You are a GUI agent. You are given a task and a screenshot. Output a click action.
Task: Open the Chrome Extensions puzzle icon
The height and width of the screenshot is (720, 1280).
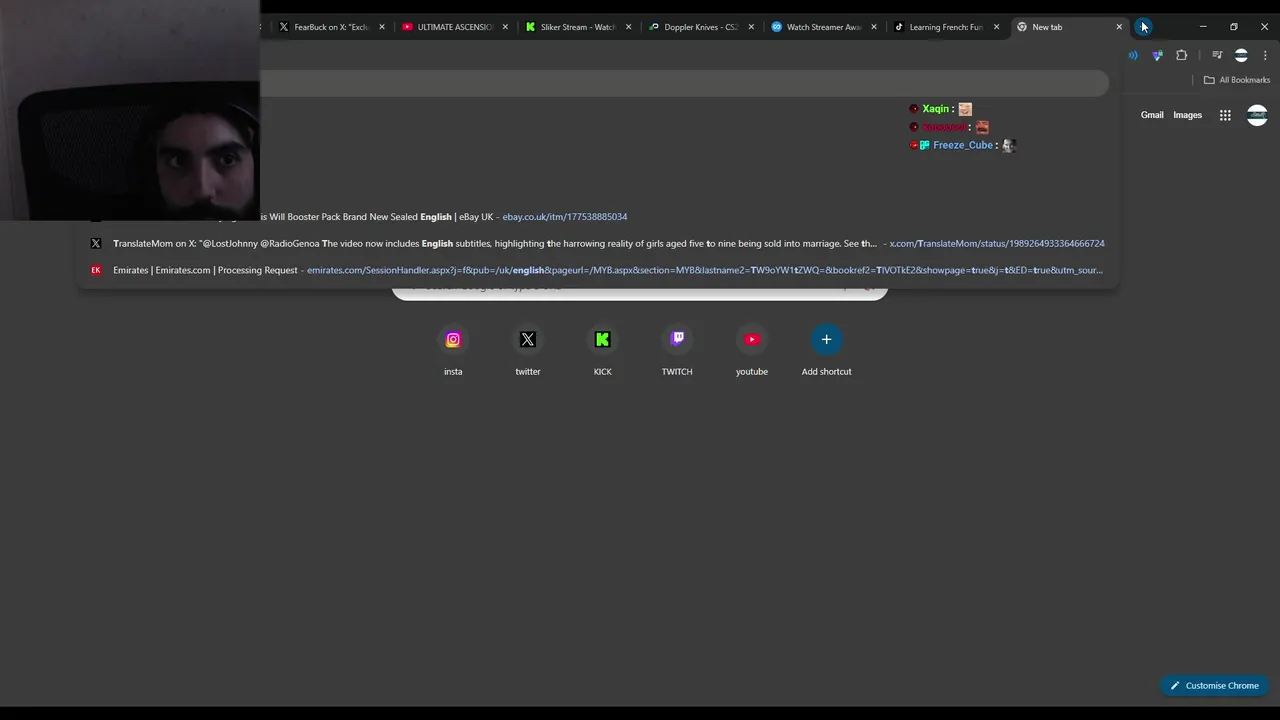coord(1182,55)
